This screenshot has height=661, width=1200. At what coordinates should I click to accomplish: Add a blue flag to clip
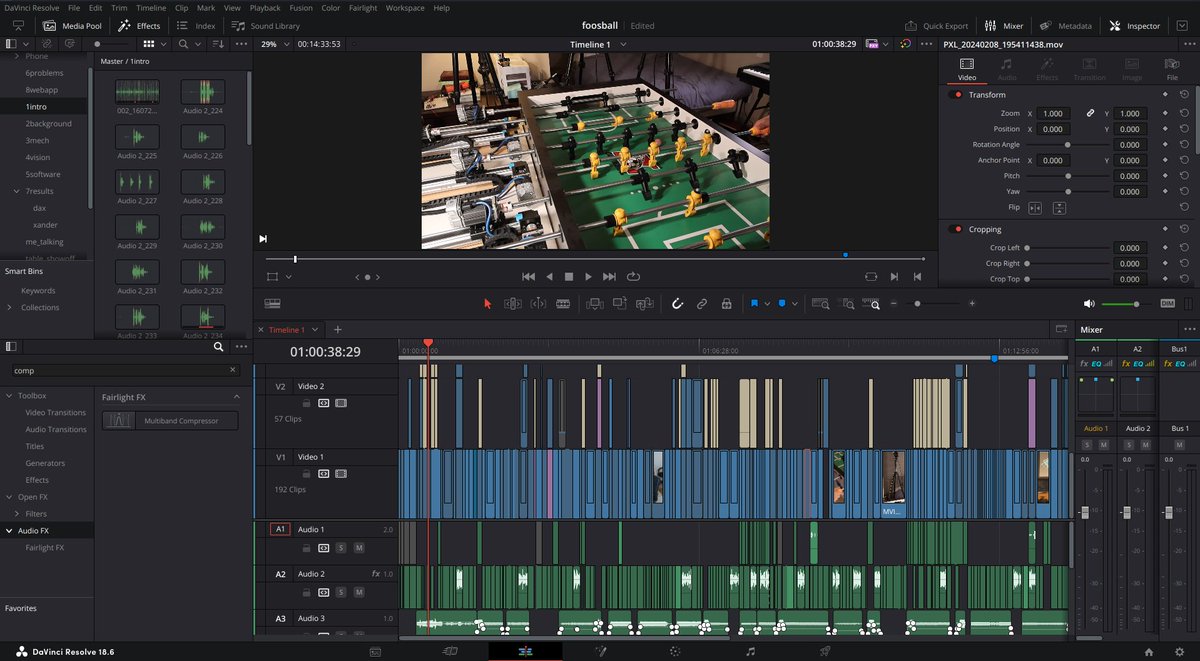click(754, 303)
